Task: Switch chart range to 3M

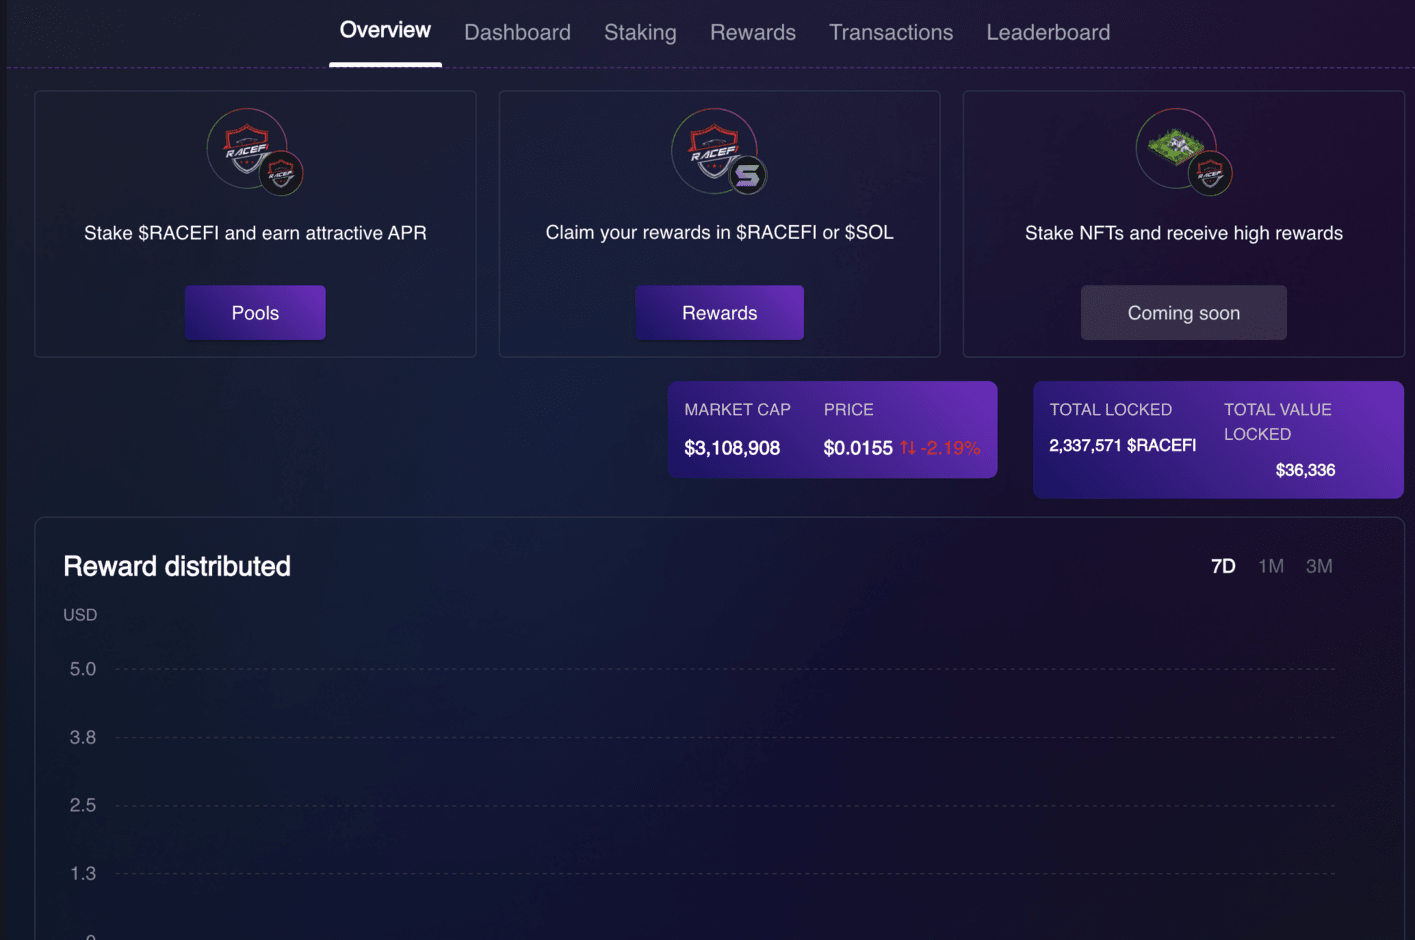Action: [1319, 566]
